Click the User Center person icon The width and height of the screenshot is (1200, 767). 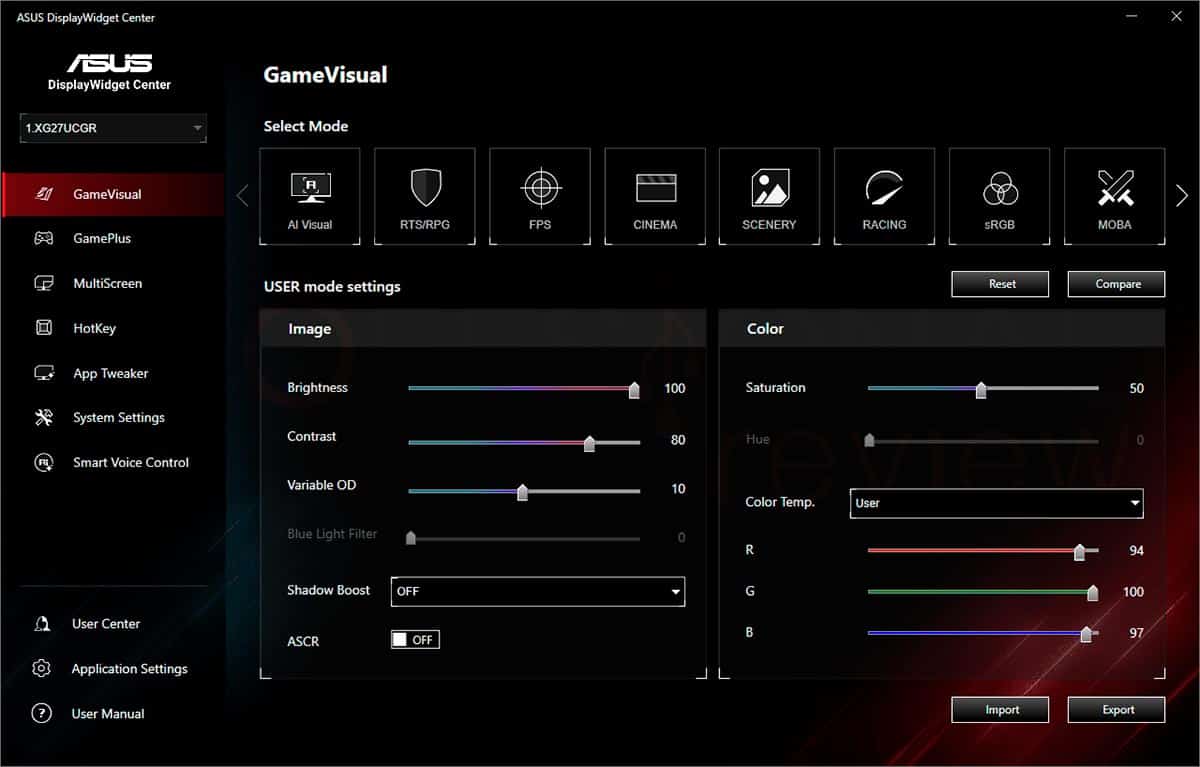(x=42, y=624)
